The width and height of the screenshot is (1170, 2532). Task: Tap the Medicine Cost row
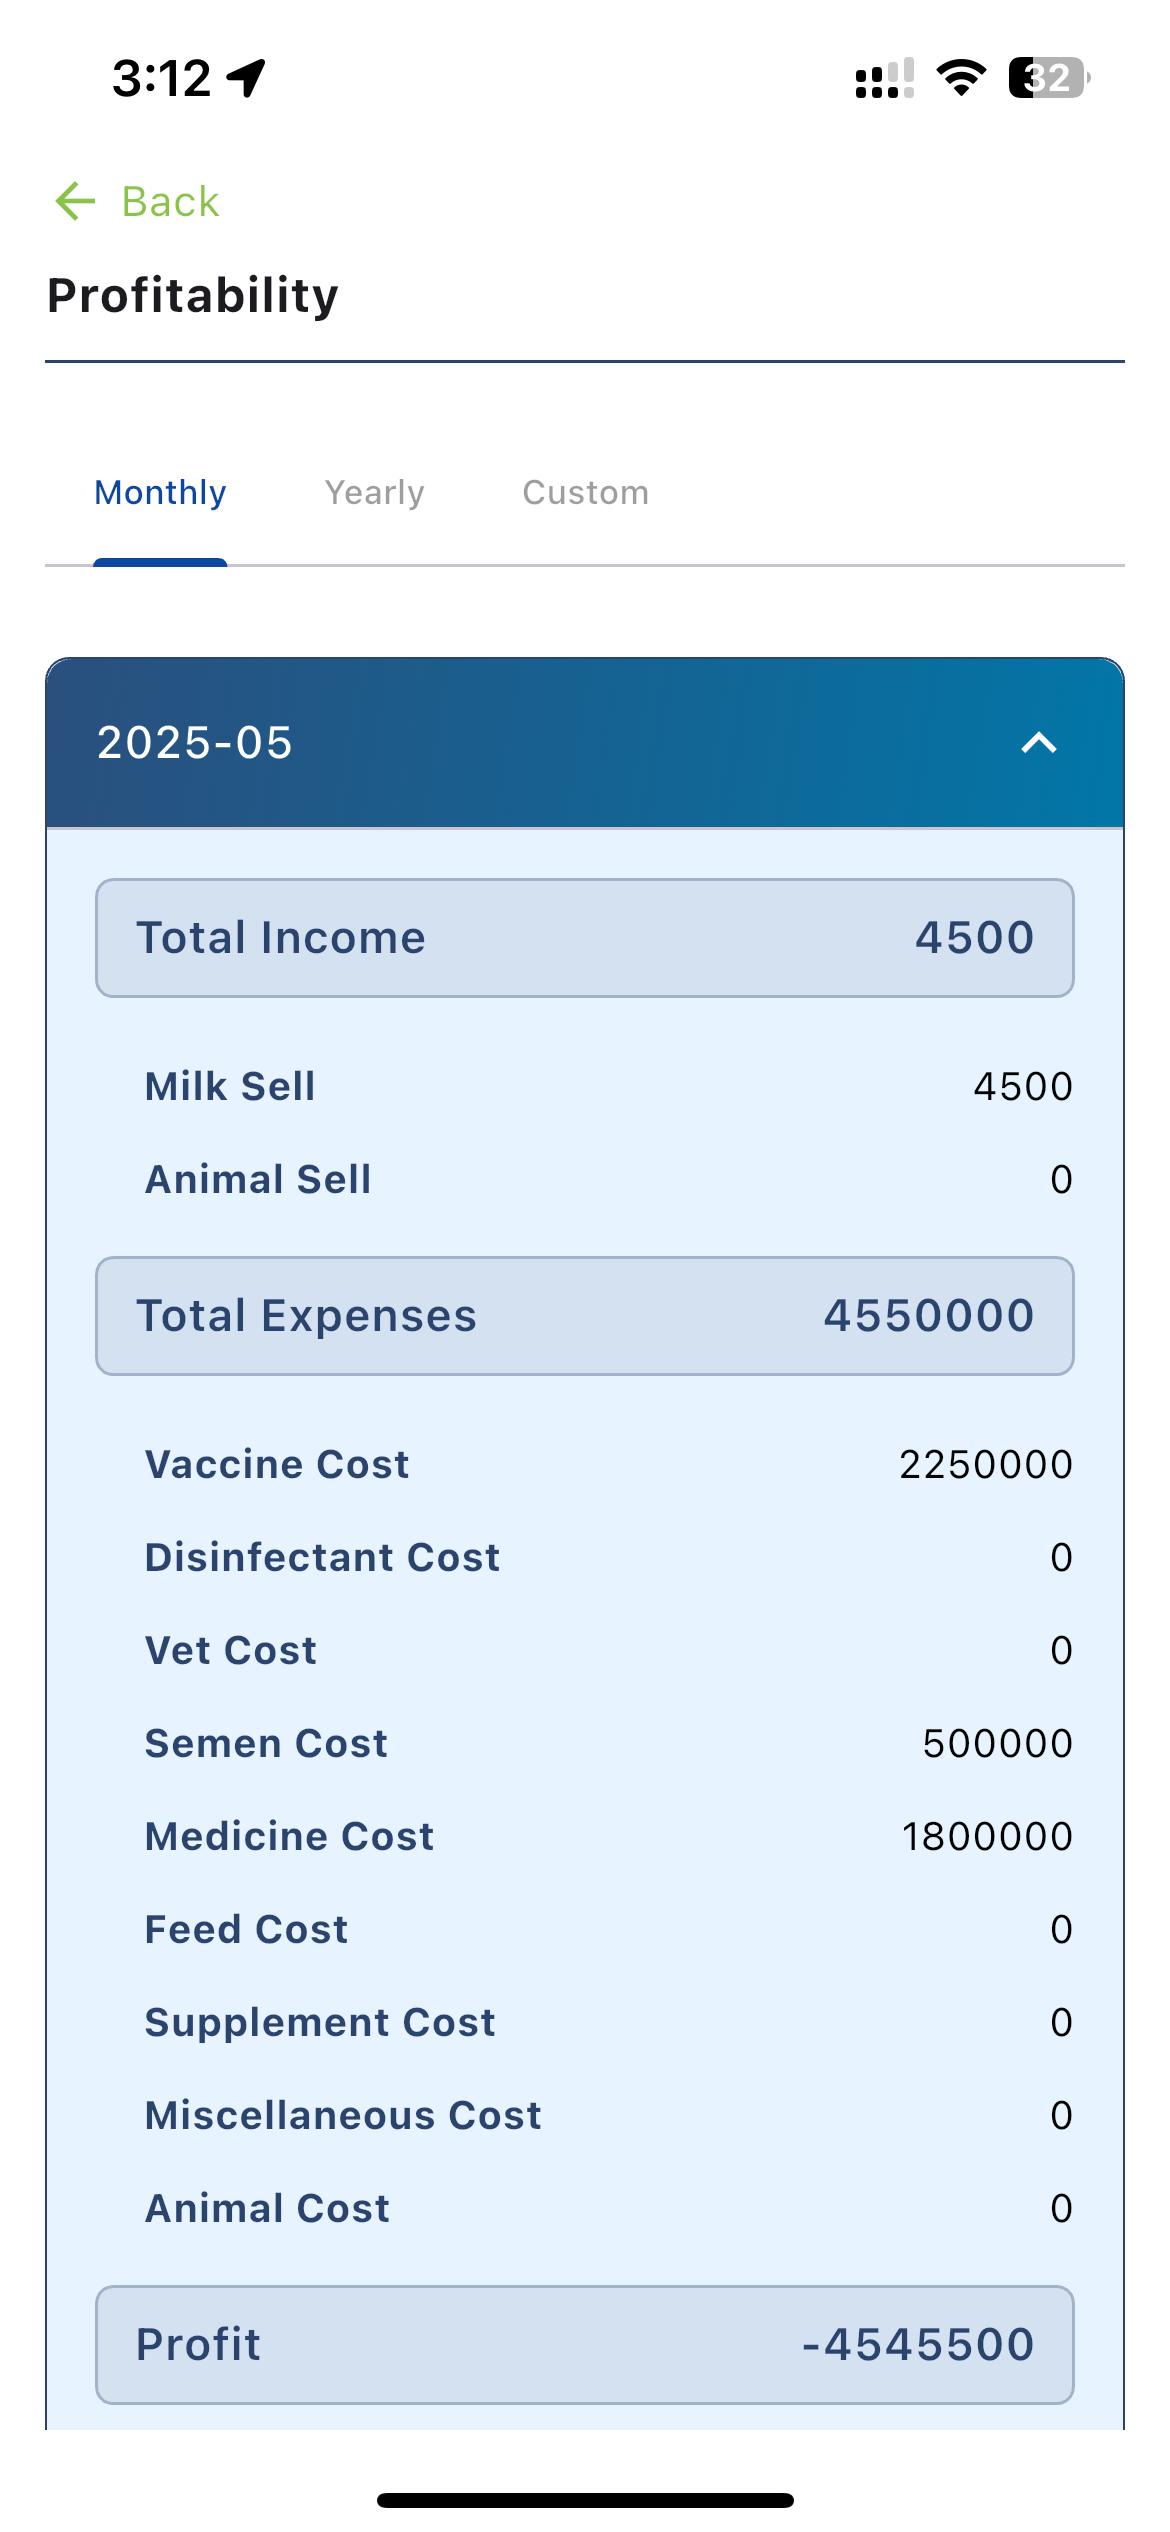tap(608, 1837)
